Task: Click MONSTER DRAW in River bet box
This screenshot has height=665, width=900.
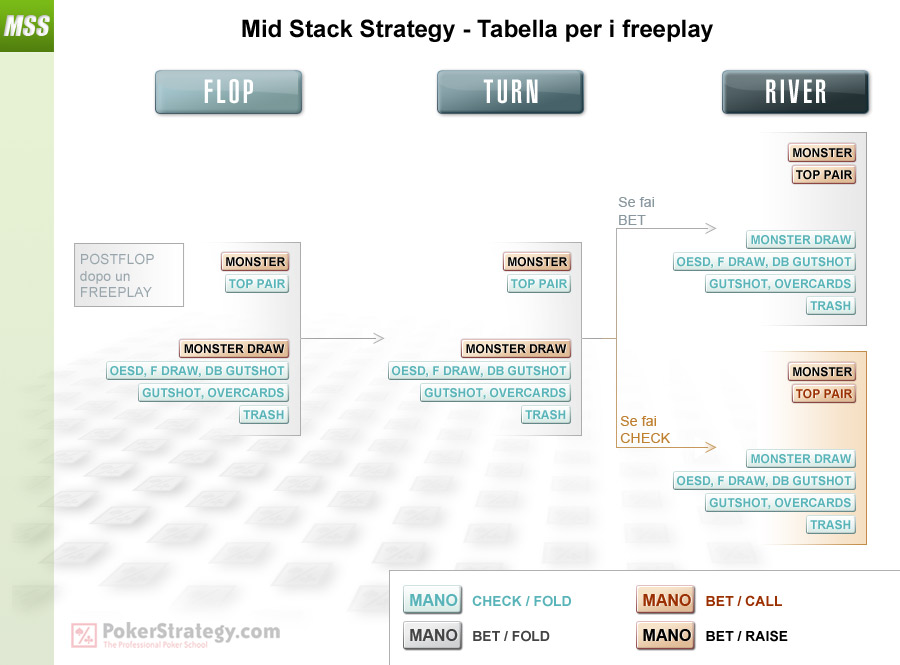Action: 801,239
